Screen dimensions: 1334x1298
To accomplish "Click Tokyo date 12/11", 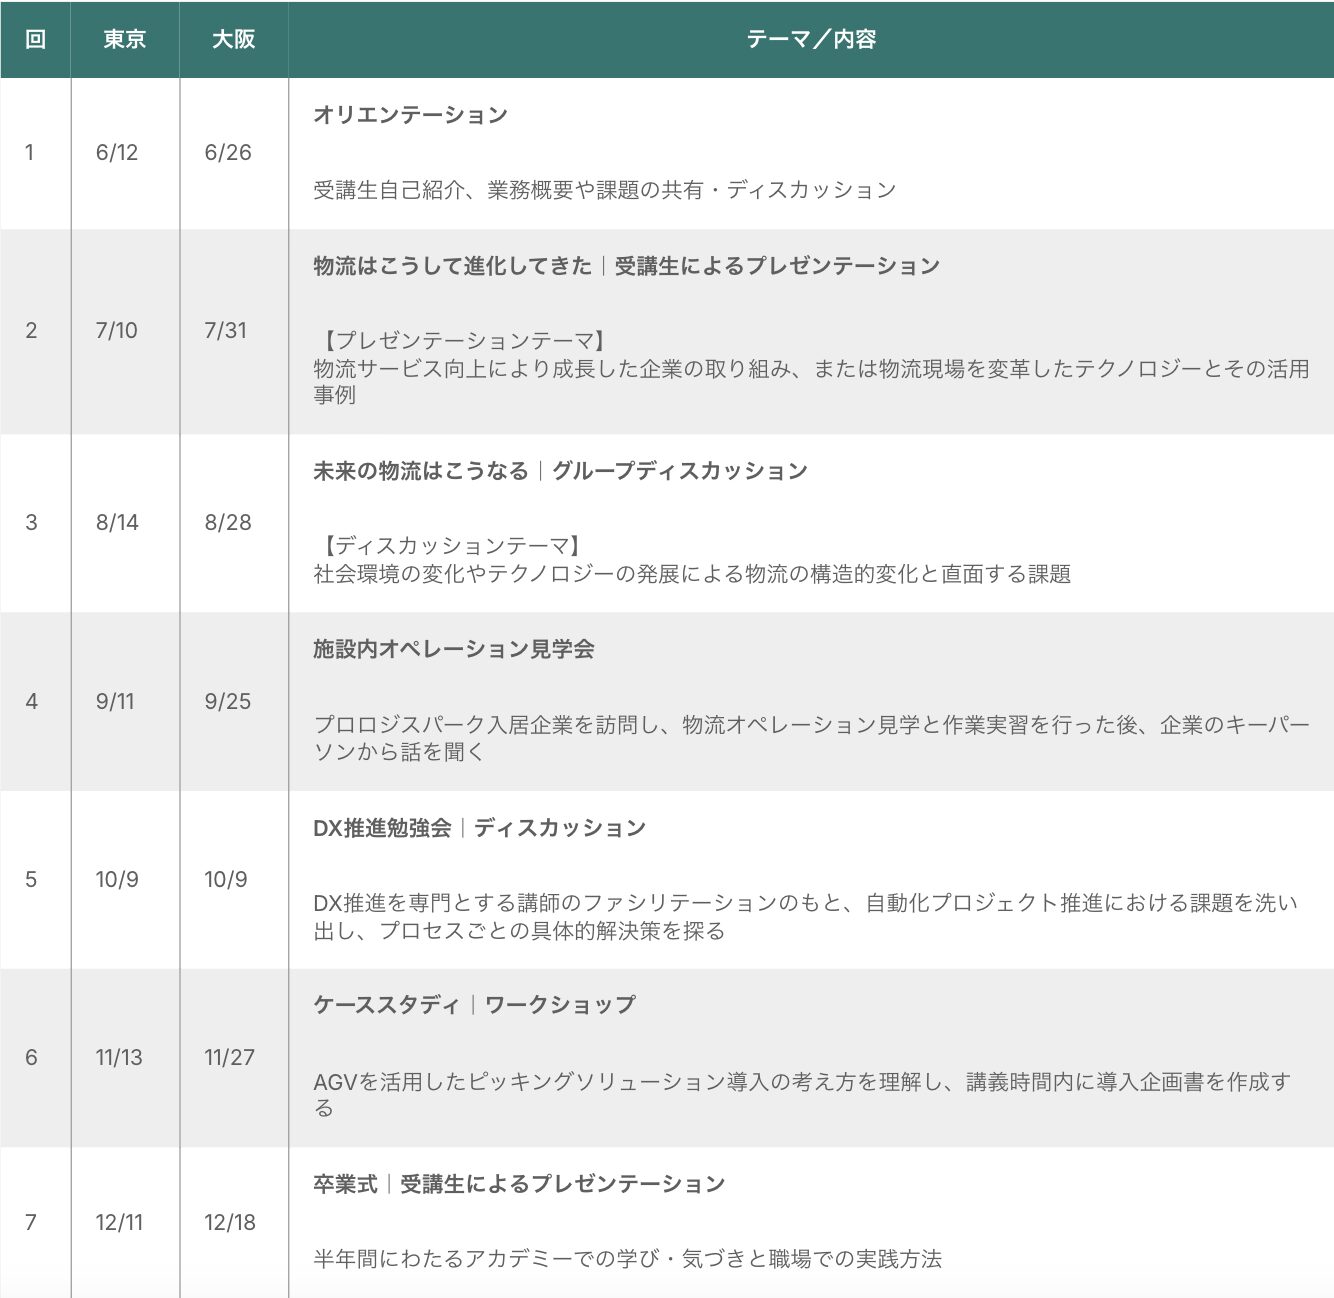I will tap(119, 1222).
